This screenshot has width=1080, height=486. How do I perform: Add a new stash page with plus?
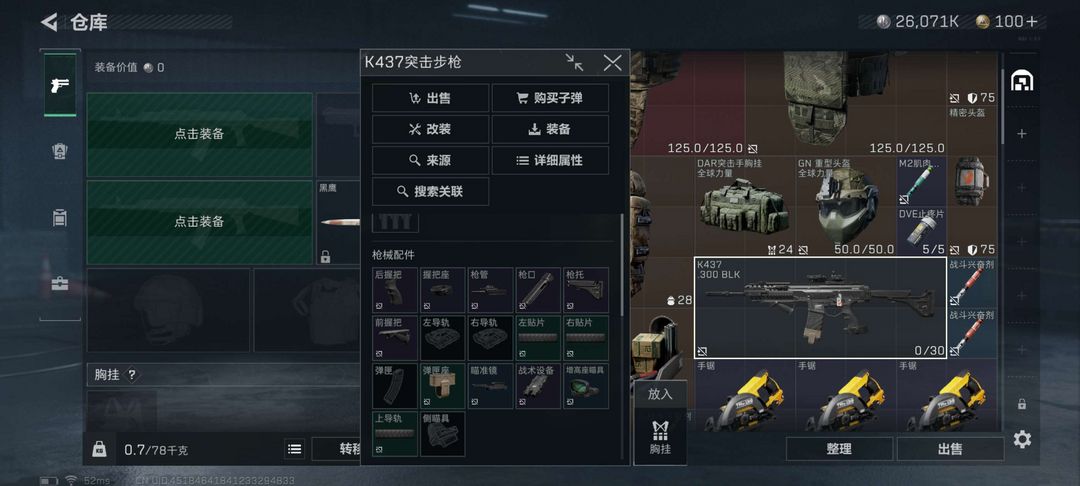[1022, 134]
